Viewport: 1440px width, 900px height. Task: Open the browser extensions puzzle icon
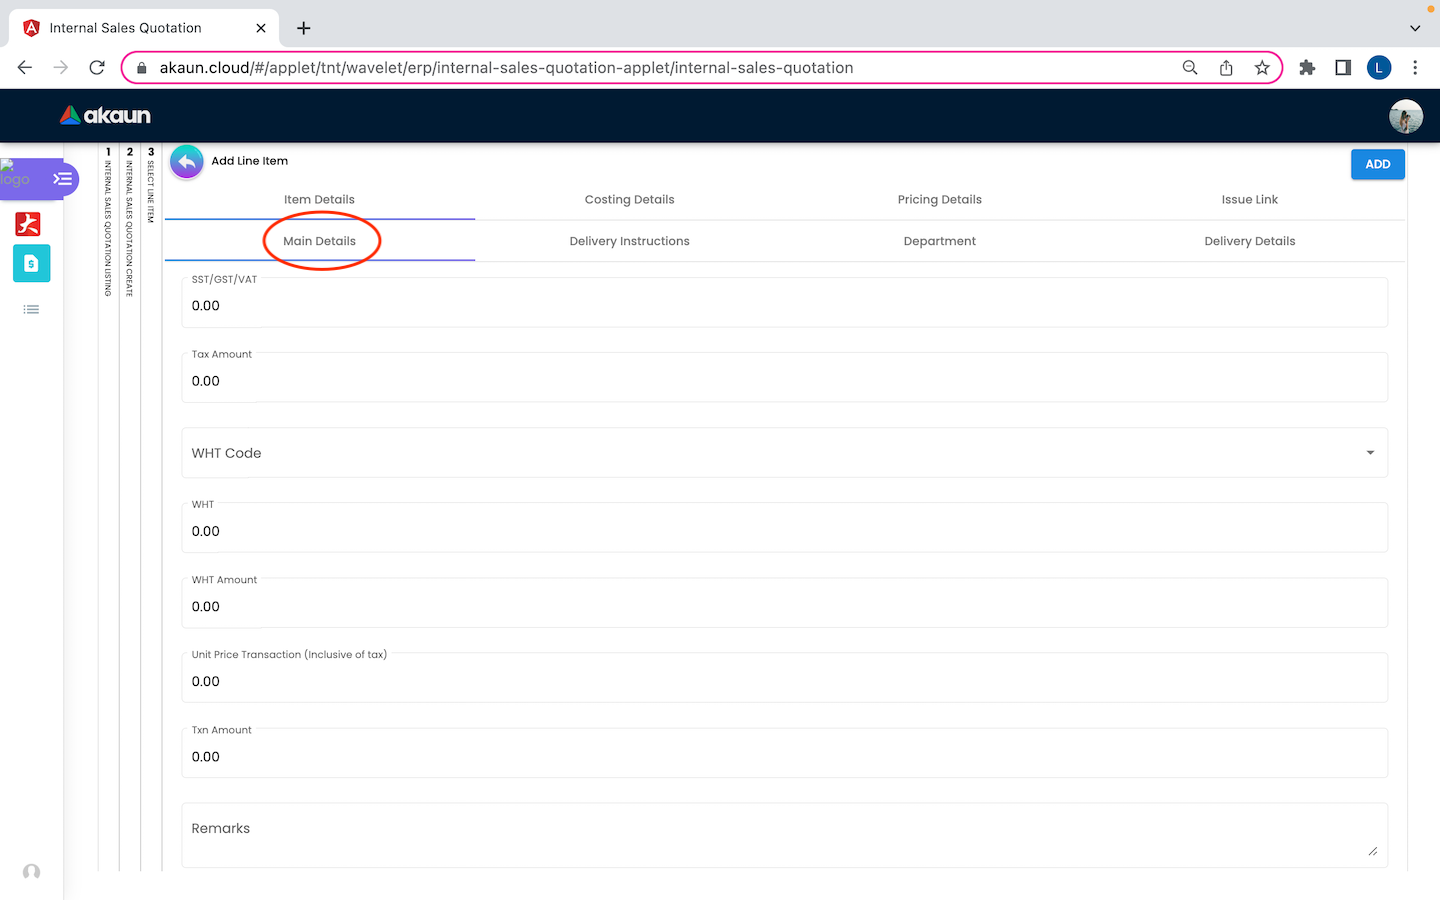click(x=1307, y=67)
